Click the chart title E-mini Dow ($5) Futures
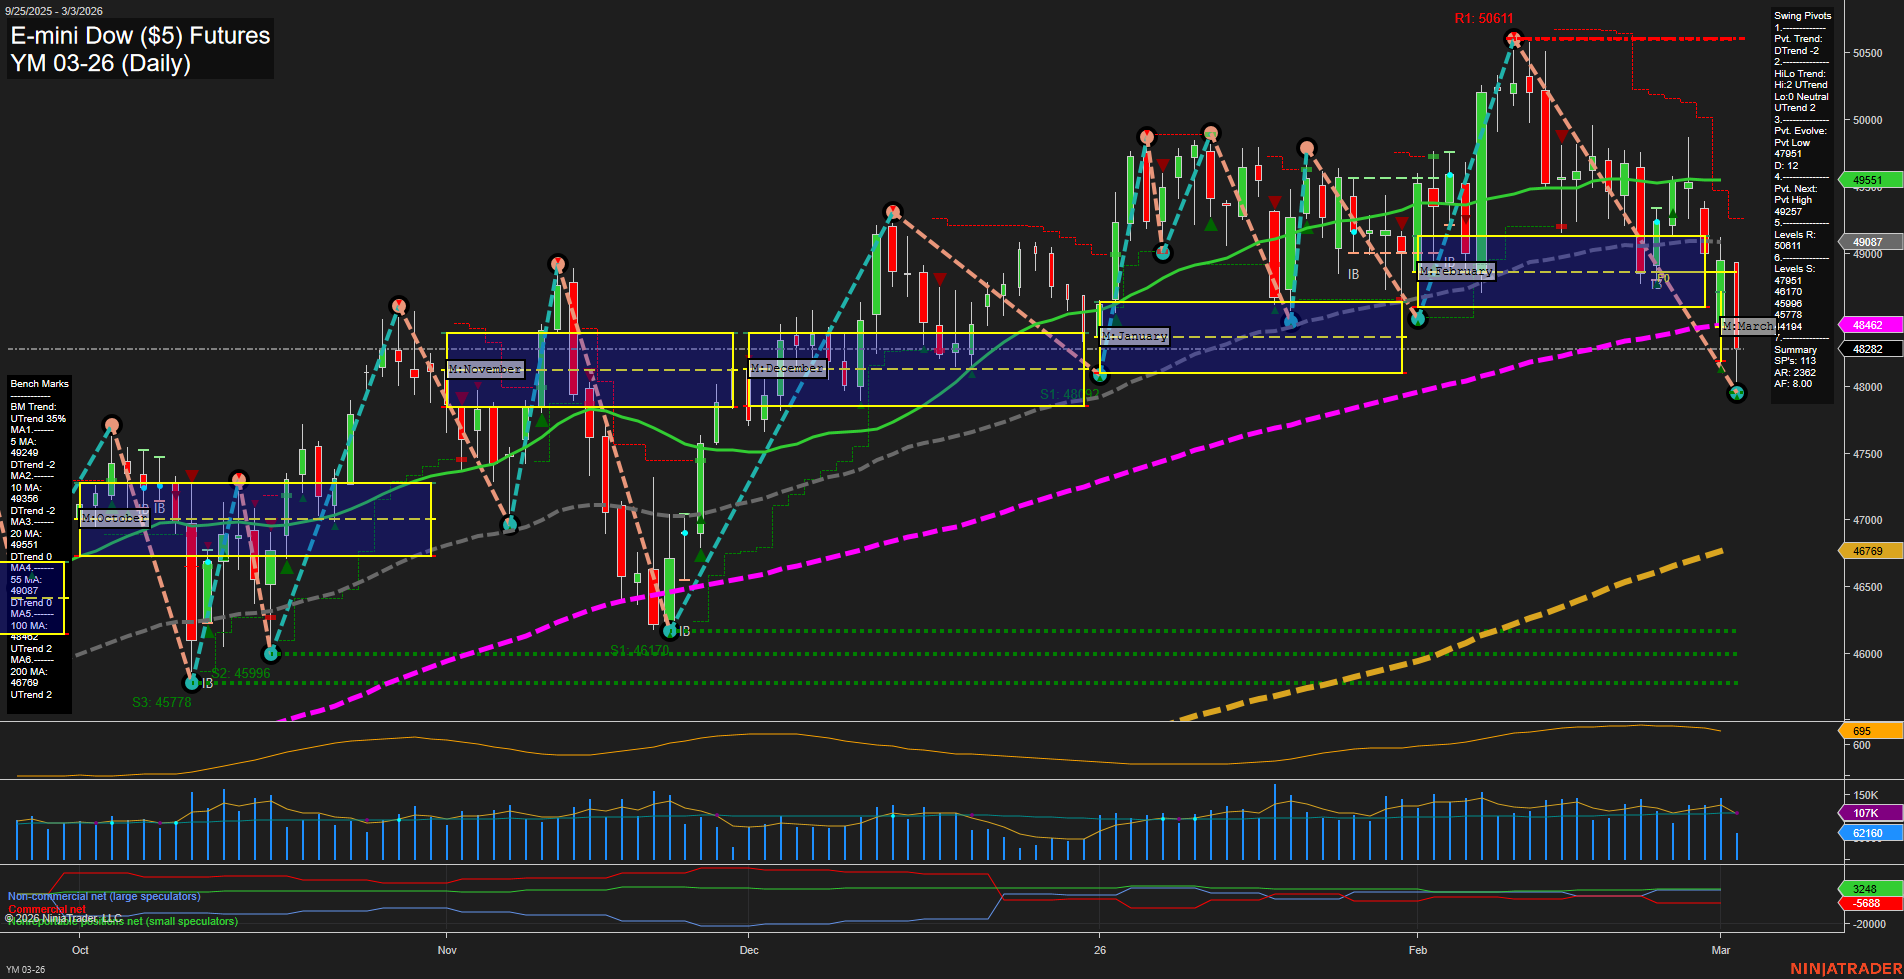The width and height of the screenshot is (1904, 979). pyautogui.click(x=138, y=35)
